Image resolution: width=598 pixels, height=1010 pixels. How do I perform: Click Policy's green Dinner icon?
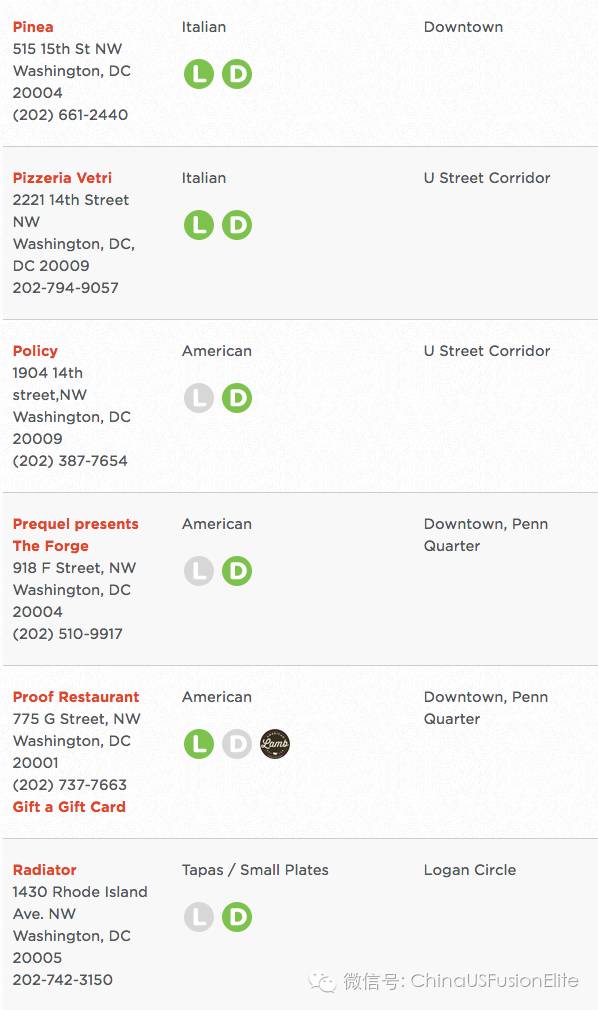pos(237,398)
